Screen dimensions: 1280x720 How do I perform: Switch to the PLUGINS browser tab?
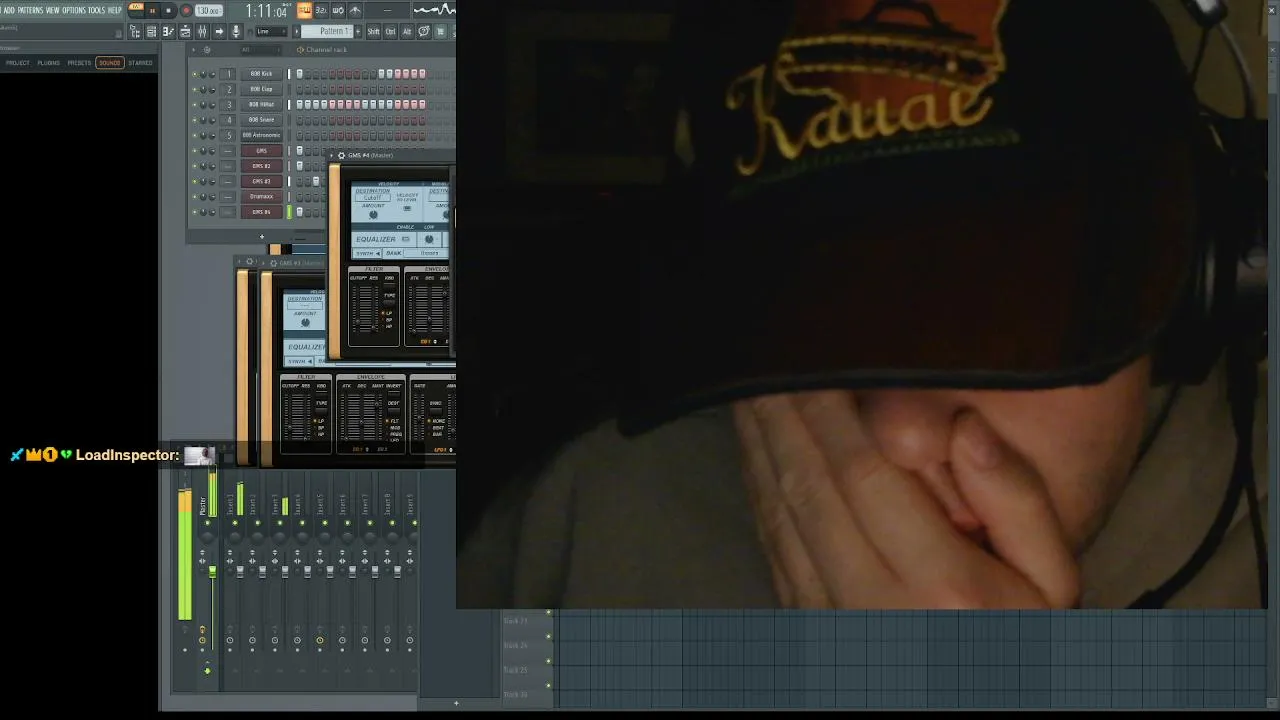point(48,63)
